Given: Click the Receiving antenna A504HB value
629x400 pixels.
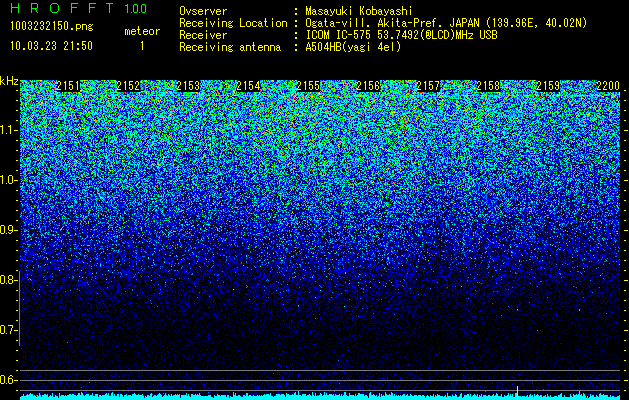Looking at the screenshot, I should pyautogui.click(x=353, y=47).
